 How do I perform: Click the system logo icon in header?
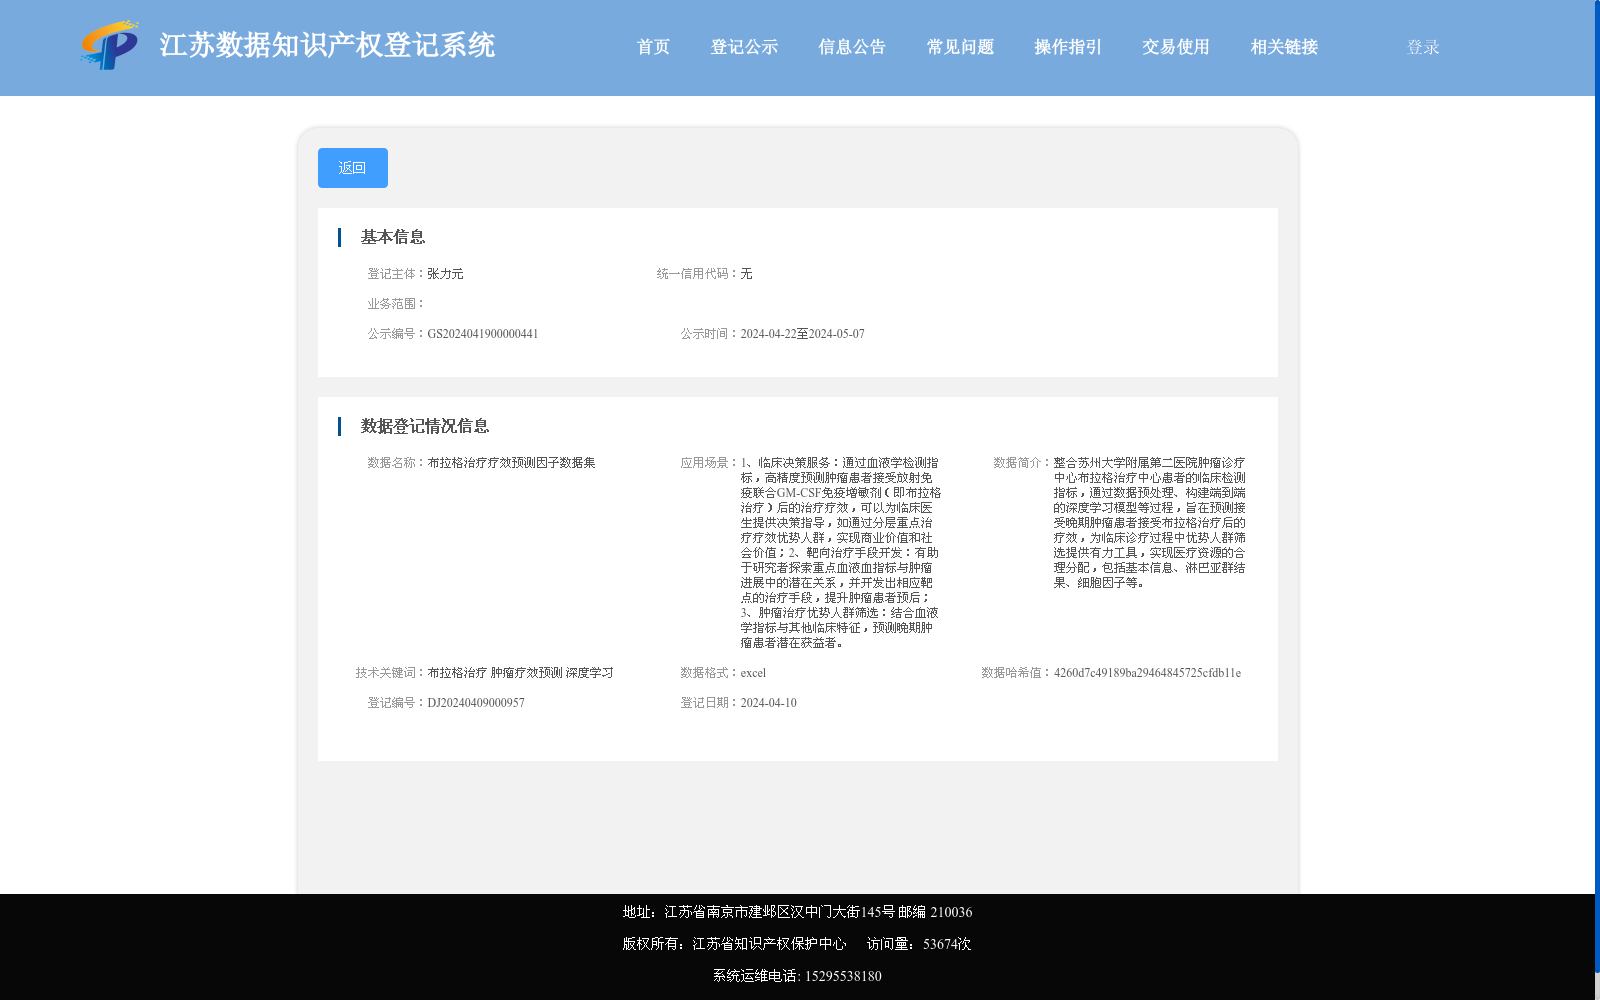(110, 46)
